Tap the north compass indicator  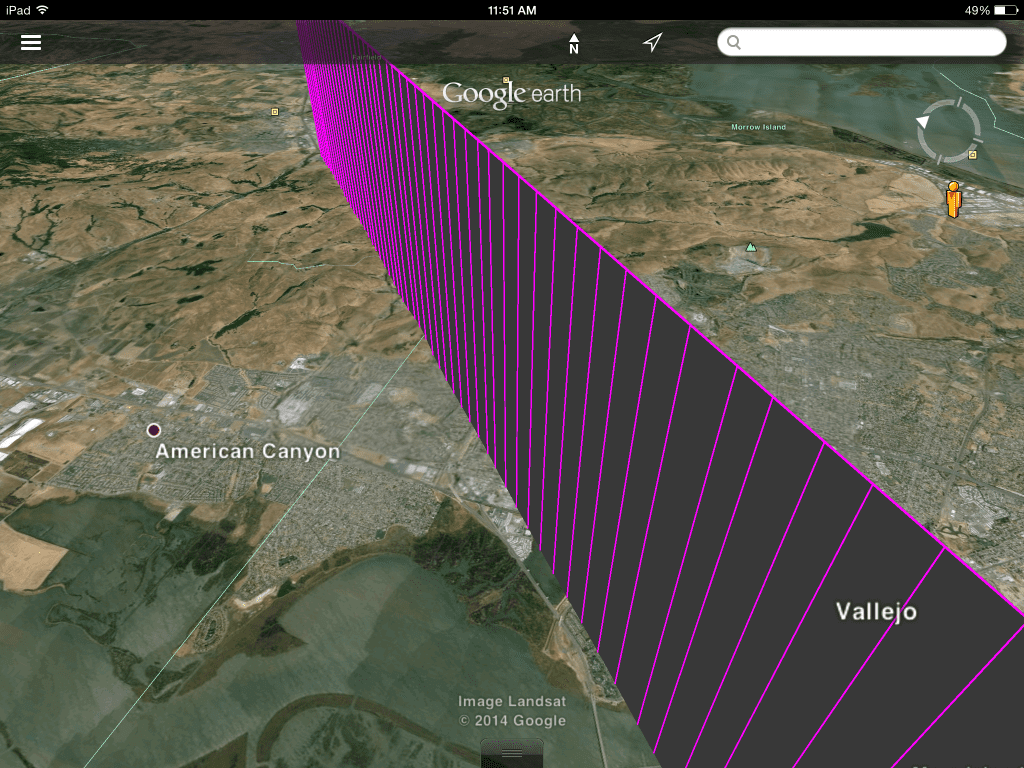[x=574, y=43]
